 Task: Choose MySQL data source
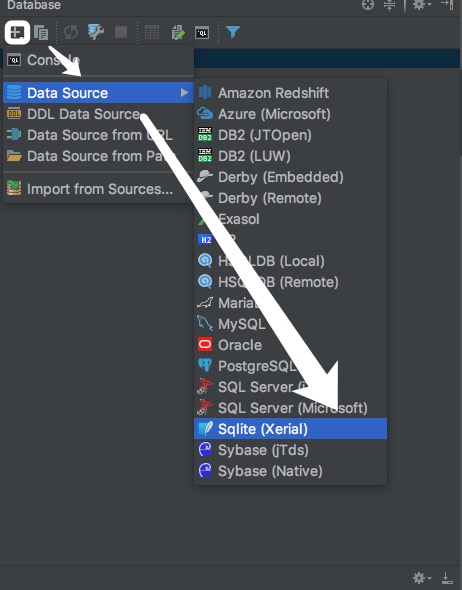click(x=290, y=324)
